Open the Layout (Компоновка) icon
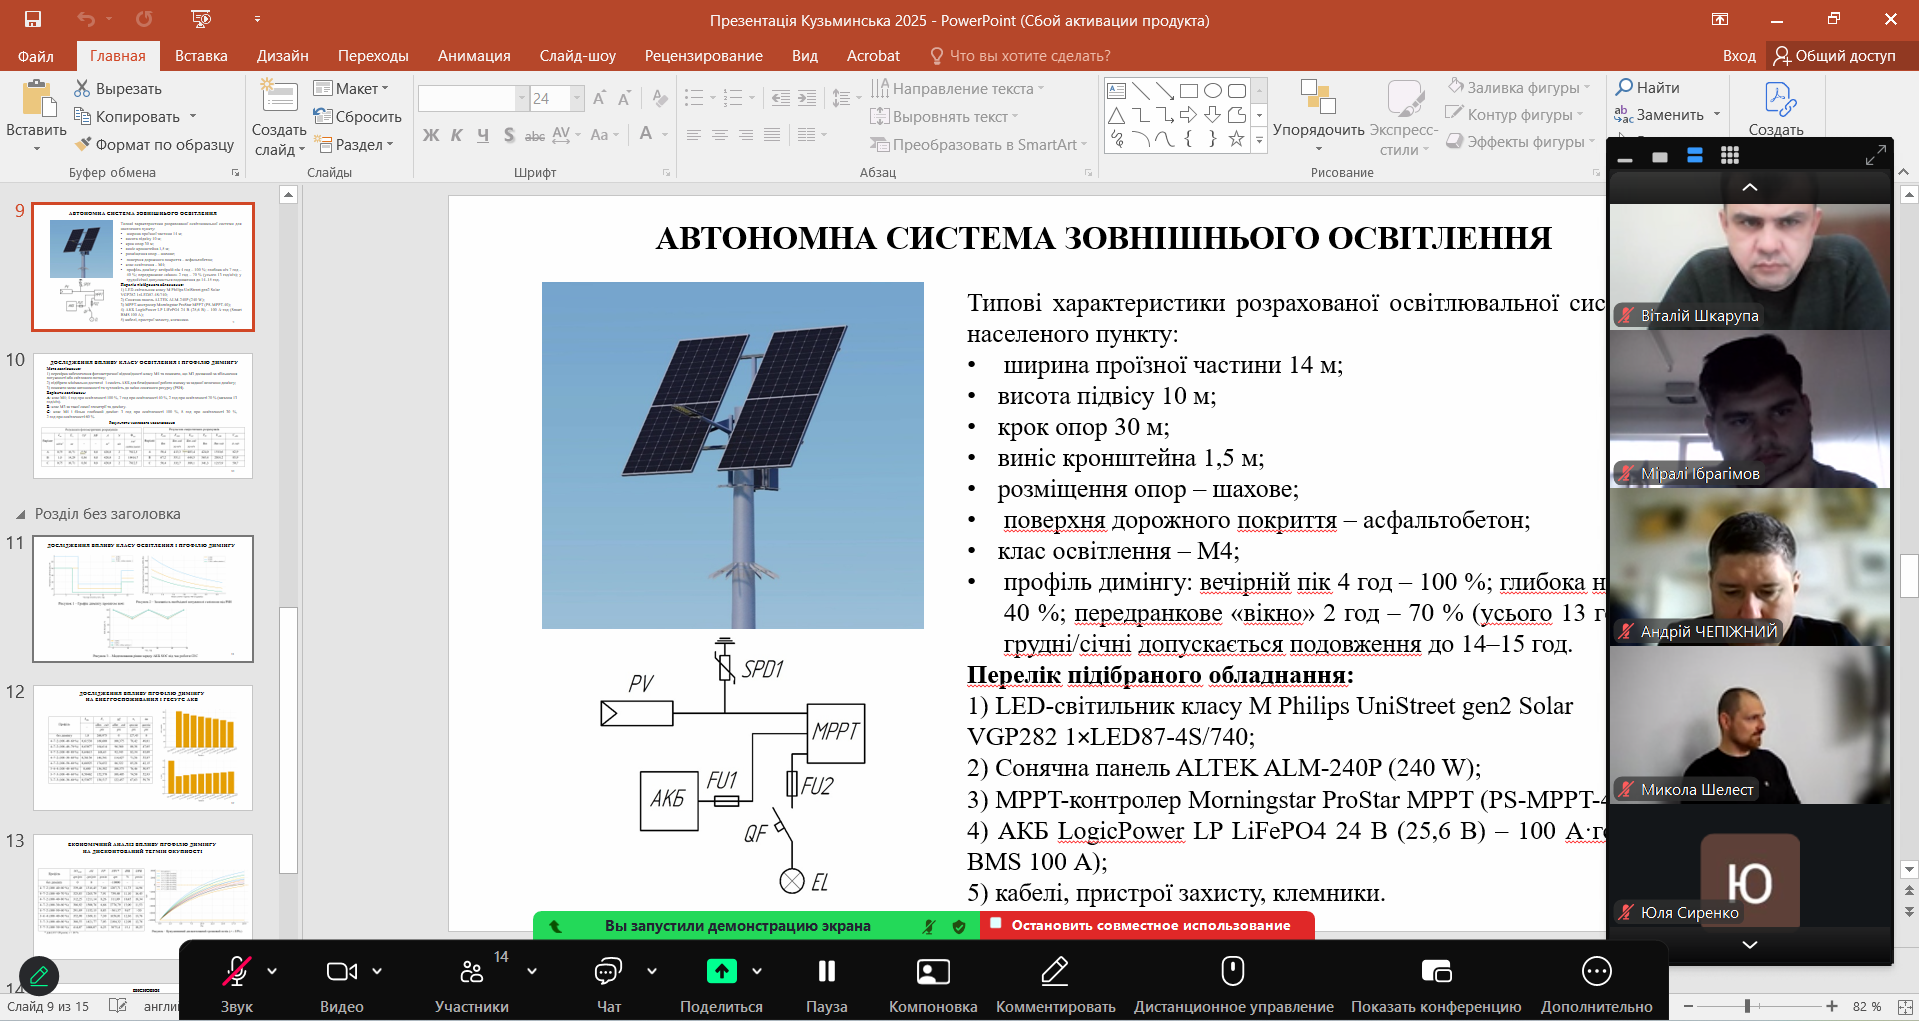 [x=932, y=971]
